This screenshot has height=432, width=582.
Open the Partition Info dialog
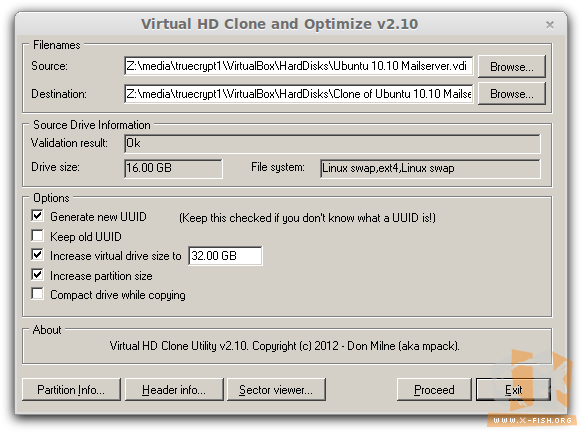tap(71, 390)
